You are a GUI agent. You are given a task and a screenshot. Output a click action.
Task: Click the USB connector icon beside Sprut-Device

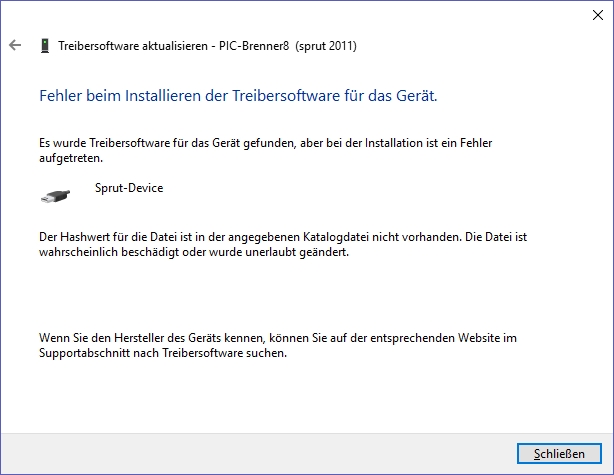coord(55,196)
